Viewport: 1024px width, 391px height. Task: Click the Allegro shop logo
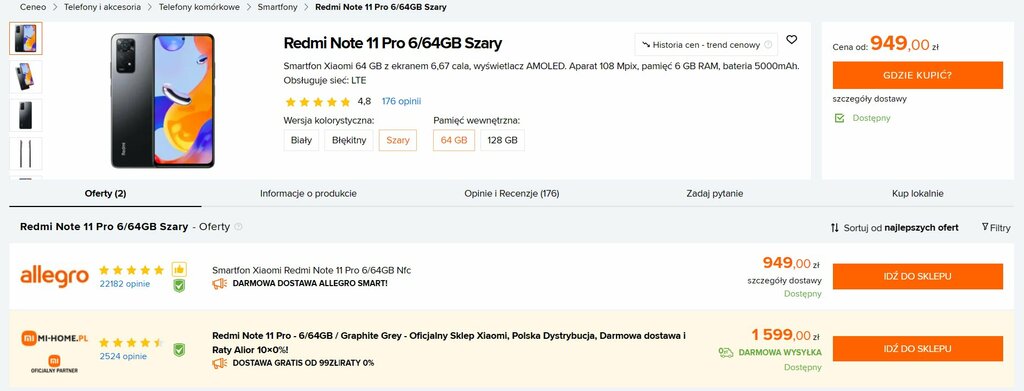[x=55, y=276]
